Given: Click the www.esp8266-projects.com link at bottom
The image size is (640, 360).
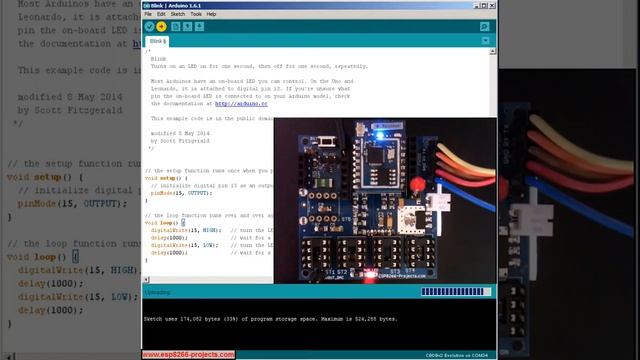Looking at the screenshot, I should (x=188, y=354).
